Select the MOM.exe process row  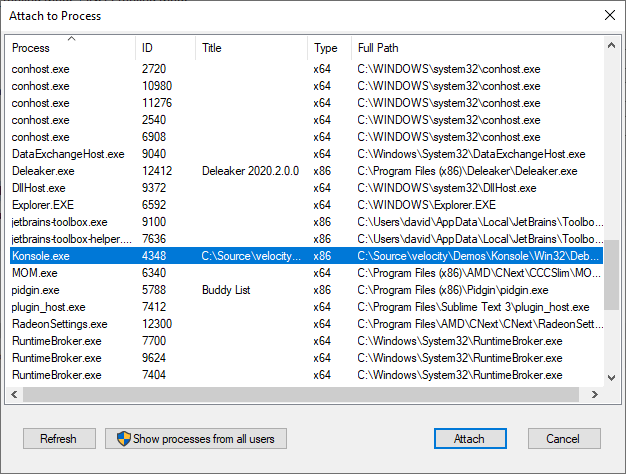[x=306, y=273]
